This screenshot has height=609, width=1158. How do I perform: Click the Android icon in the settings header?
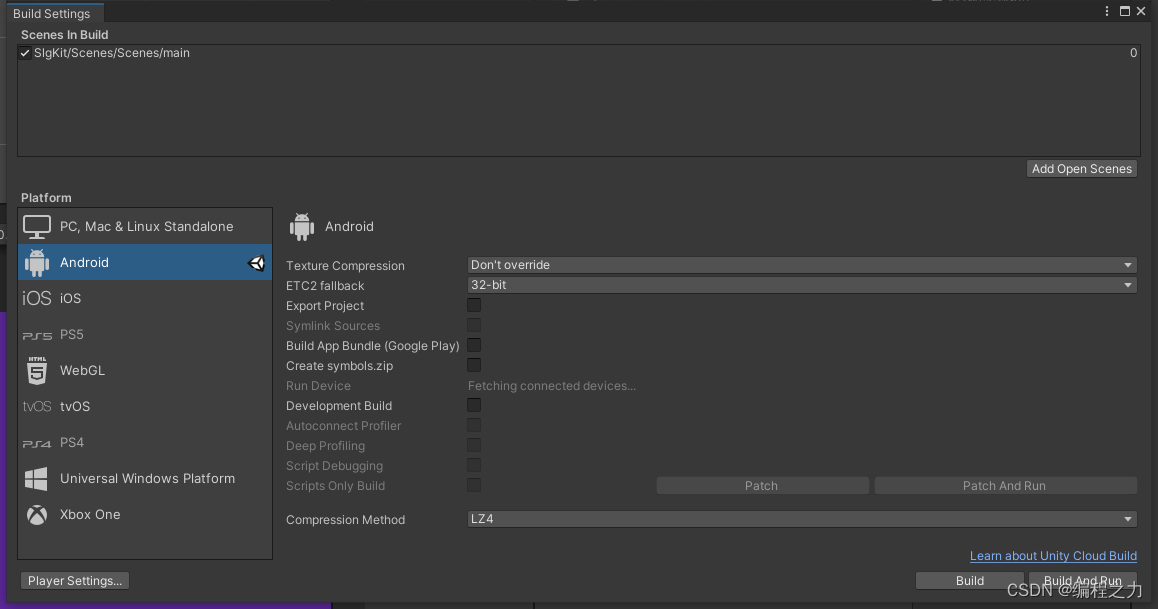(301, 227)
